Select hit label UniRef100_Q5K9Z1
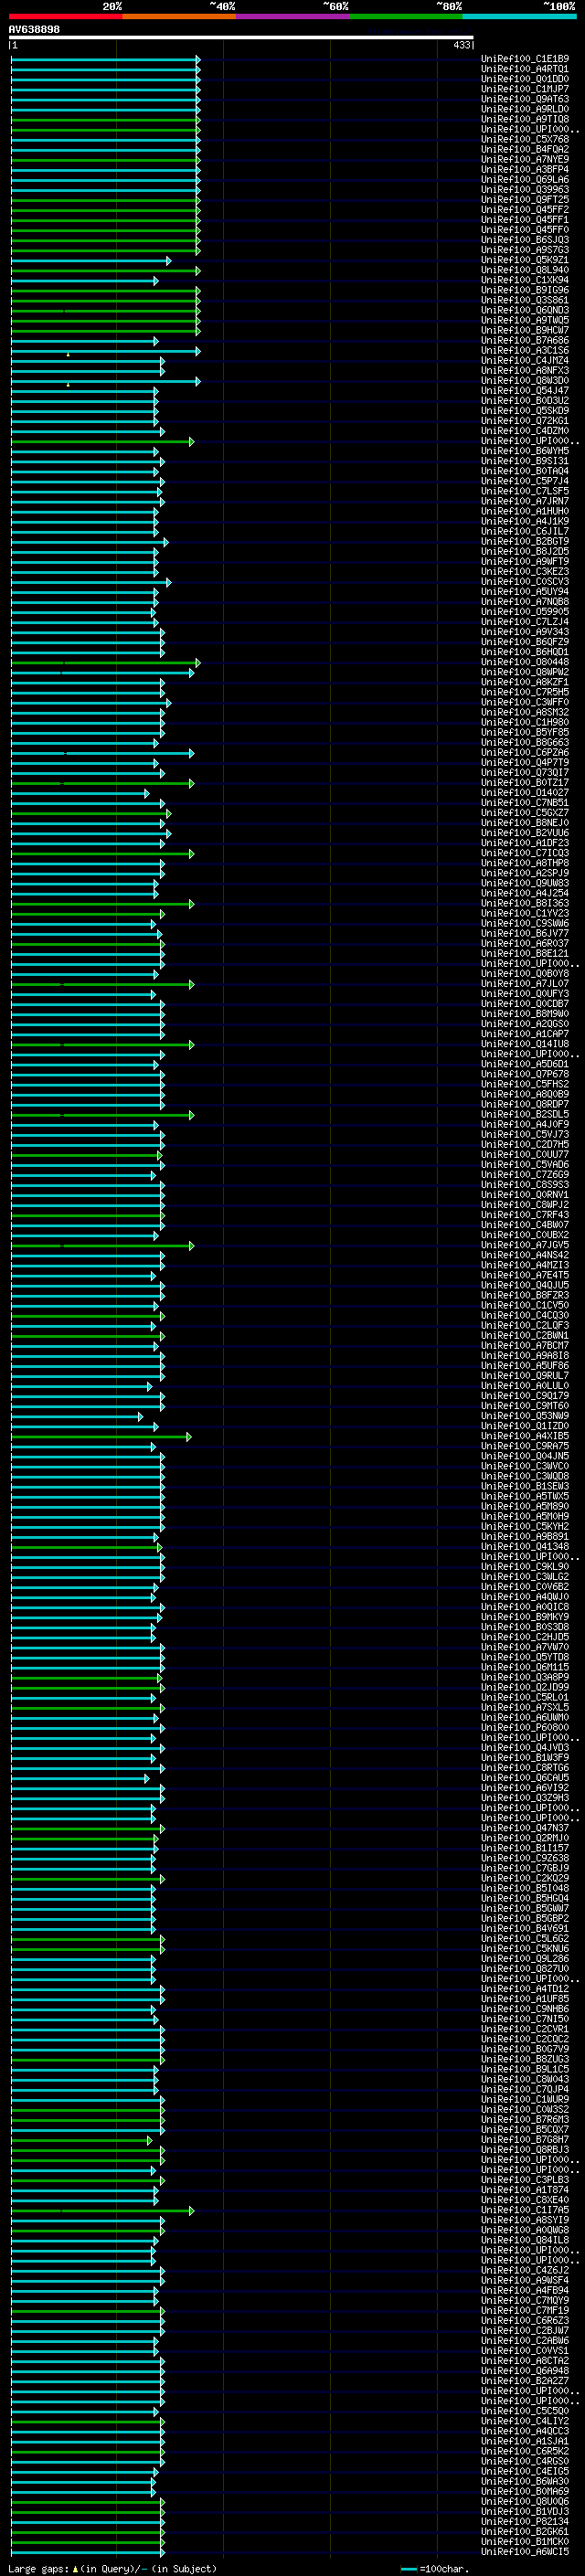 [x=525, y=260]
